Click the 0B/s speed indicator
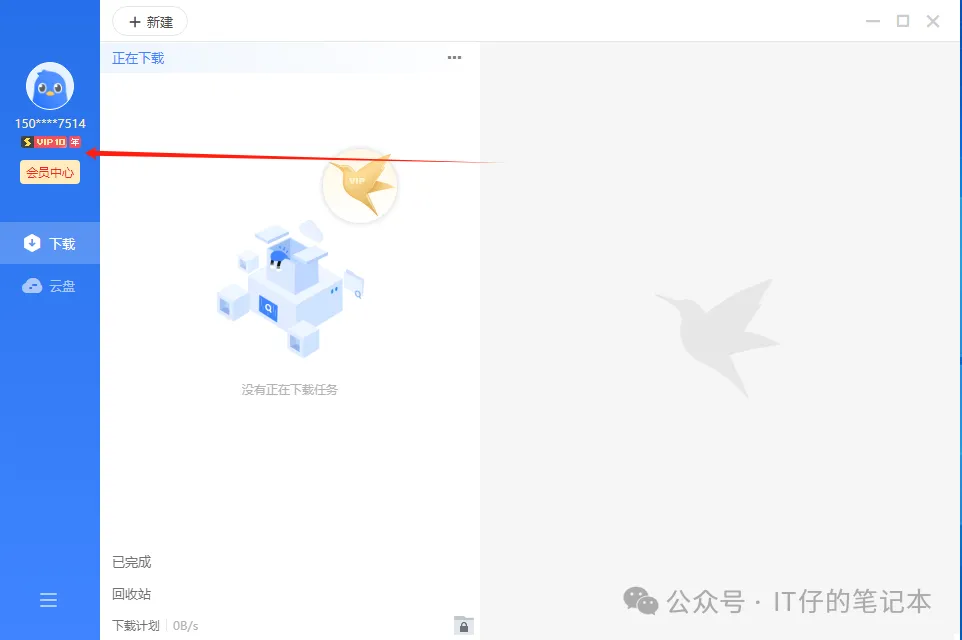This screenshot has height=640, width=962. 185,626
